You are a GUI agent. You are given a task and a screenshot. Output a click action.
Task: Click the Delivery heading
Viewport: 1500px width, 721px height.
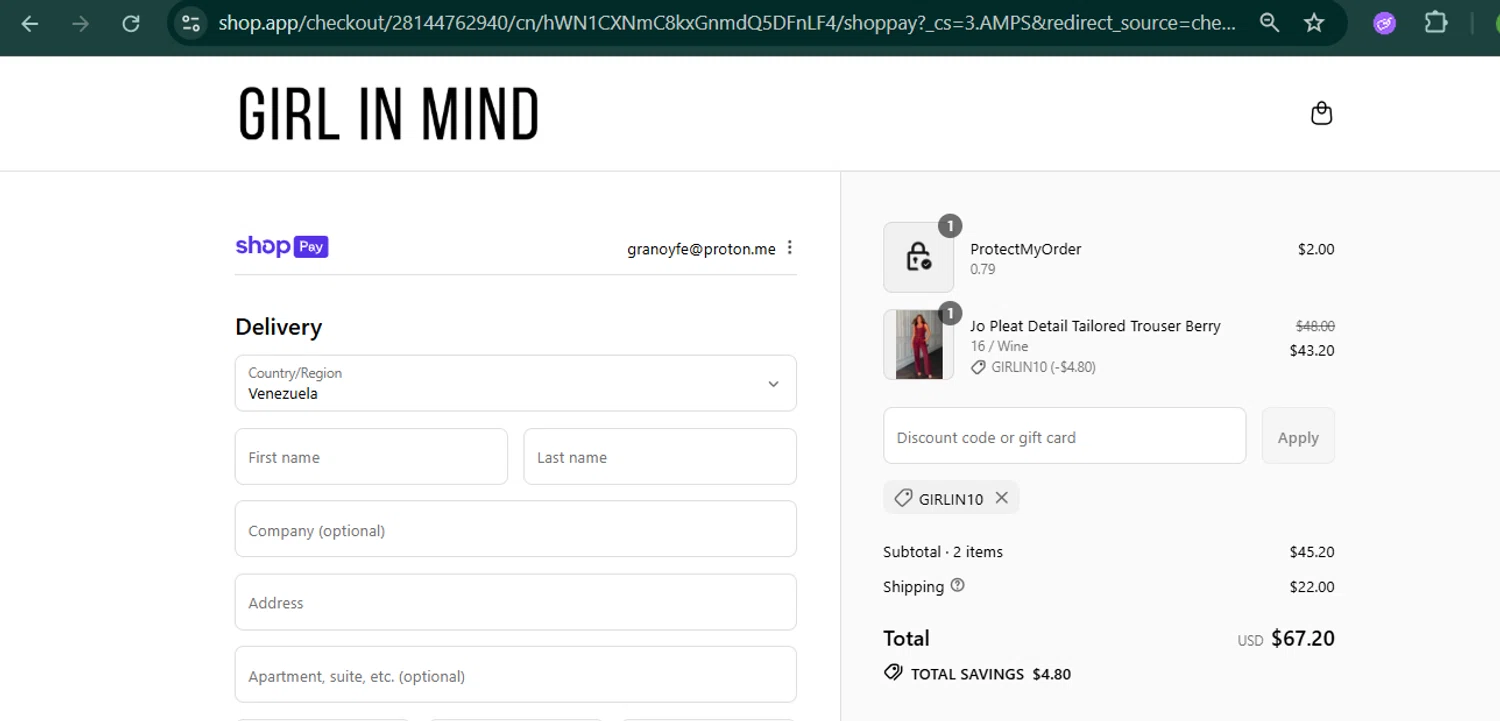click(278, 327)
